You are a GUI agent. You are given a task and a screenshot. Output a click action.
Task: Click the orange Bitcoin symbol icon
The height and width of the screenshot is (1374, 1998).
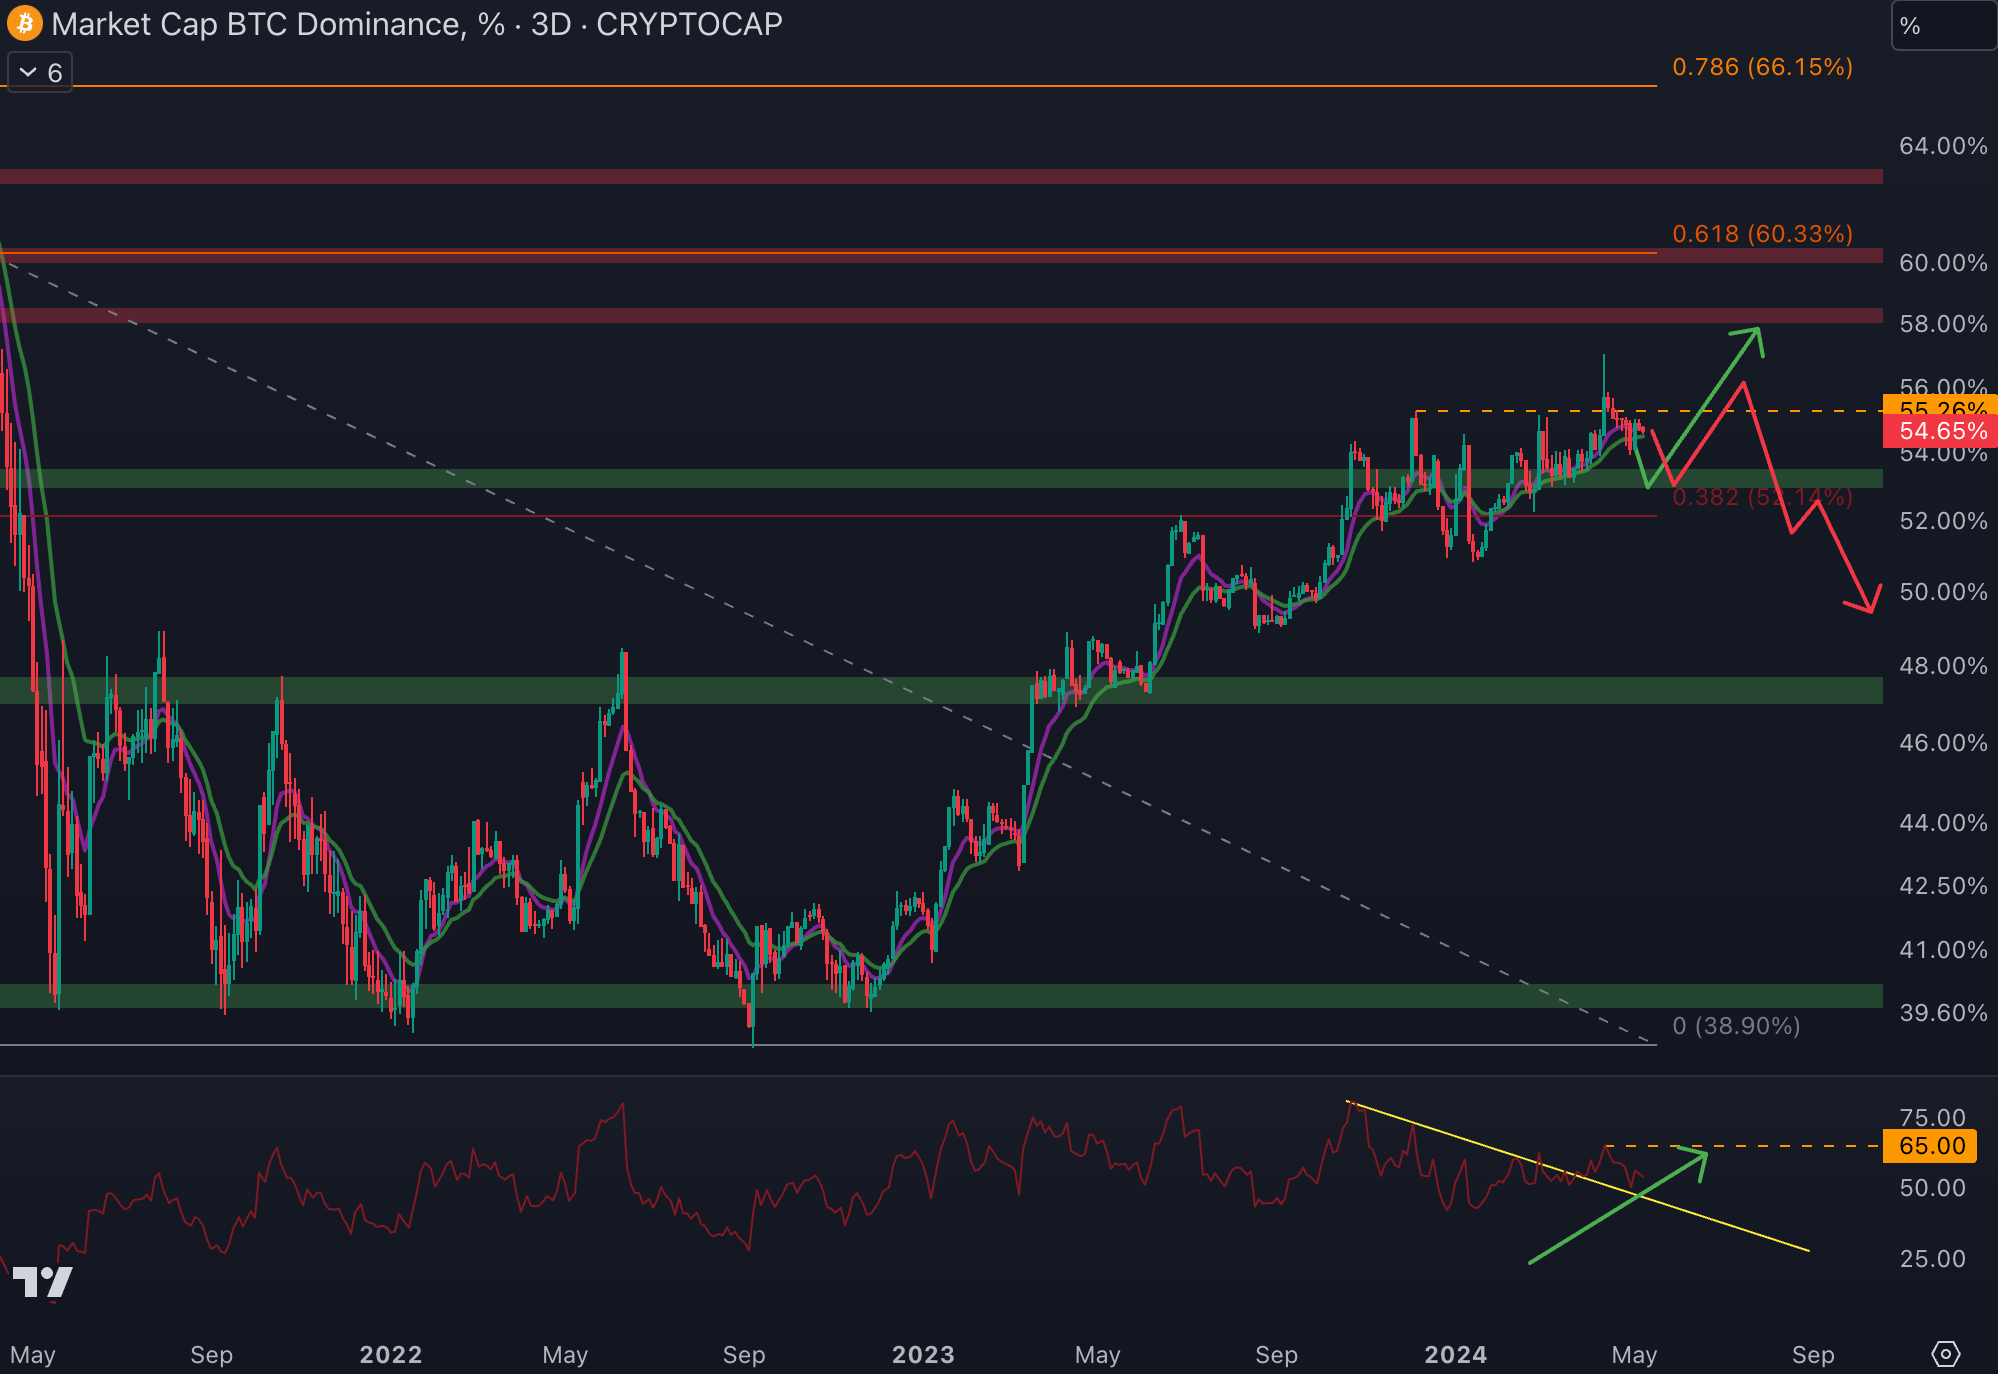[x=24, y=23]
